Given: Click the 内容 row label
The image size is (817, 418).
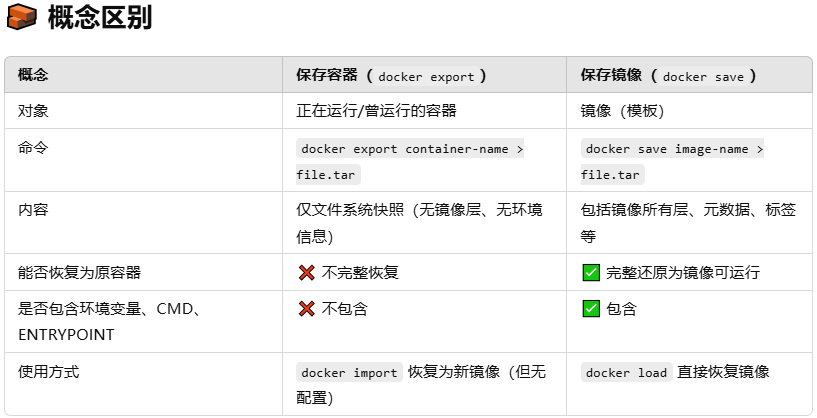Looking at the screenshot, I should pyautogui.click(x=33, y=210).
